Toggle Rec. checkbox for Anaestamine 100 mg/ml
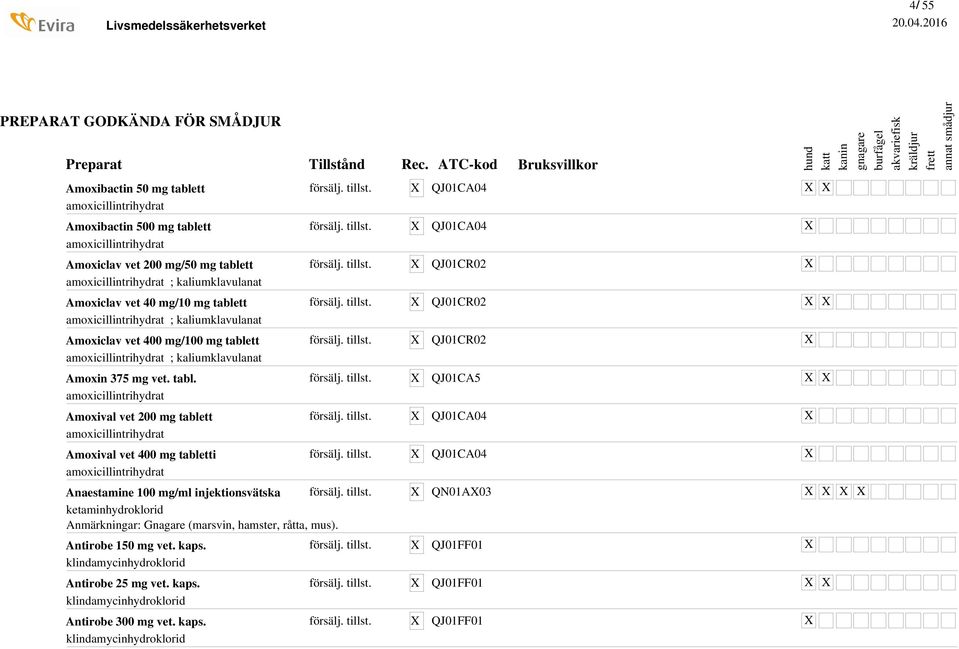This screenshot has width=959, height=649. pyautogui.click(x=415, y=491)
